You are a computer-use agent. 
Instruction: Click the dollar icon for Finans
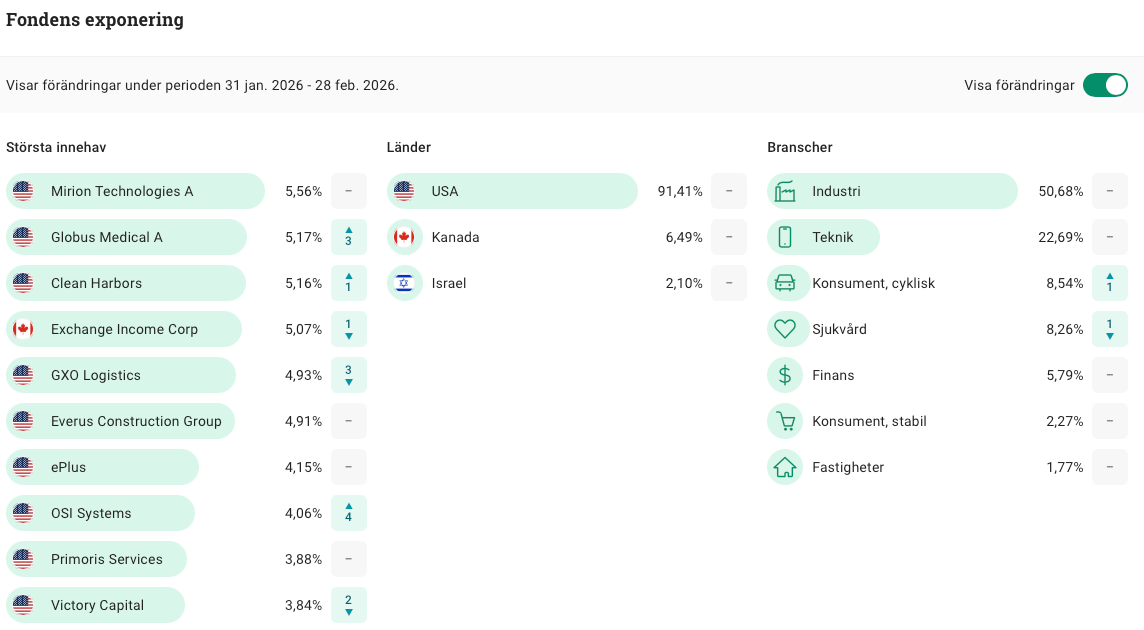[785, 375]
